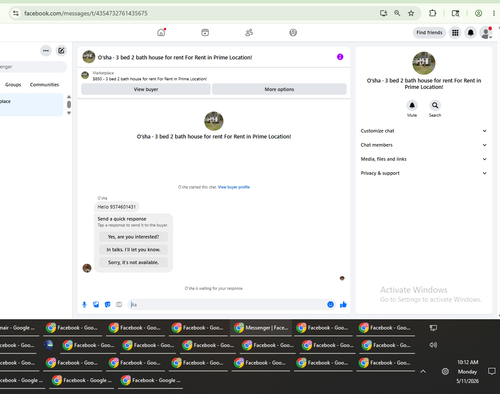Screen dimensions: 500x394
Task: Bookmark this page with the star icon
Action: pos(411,13)
